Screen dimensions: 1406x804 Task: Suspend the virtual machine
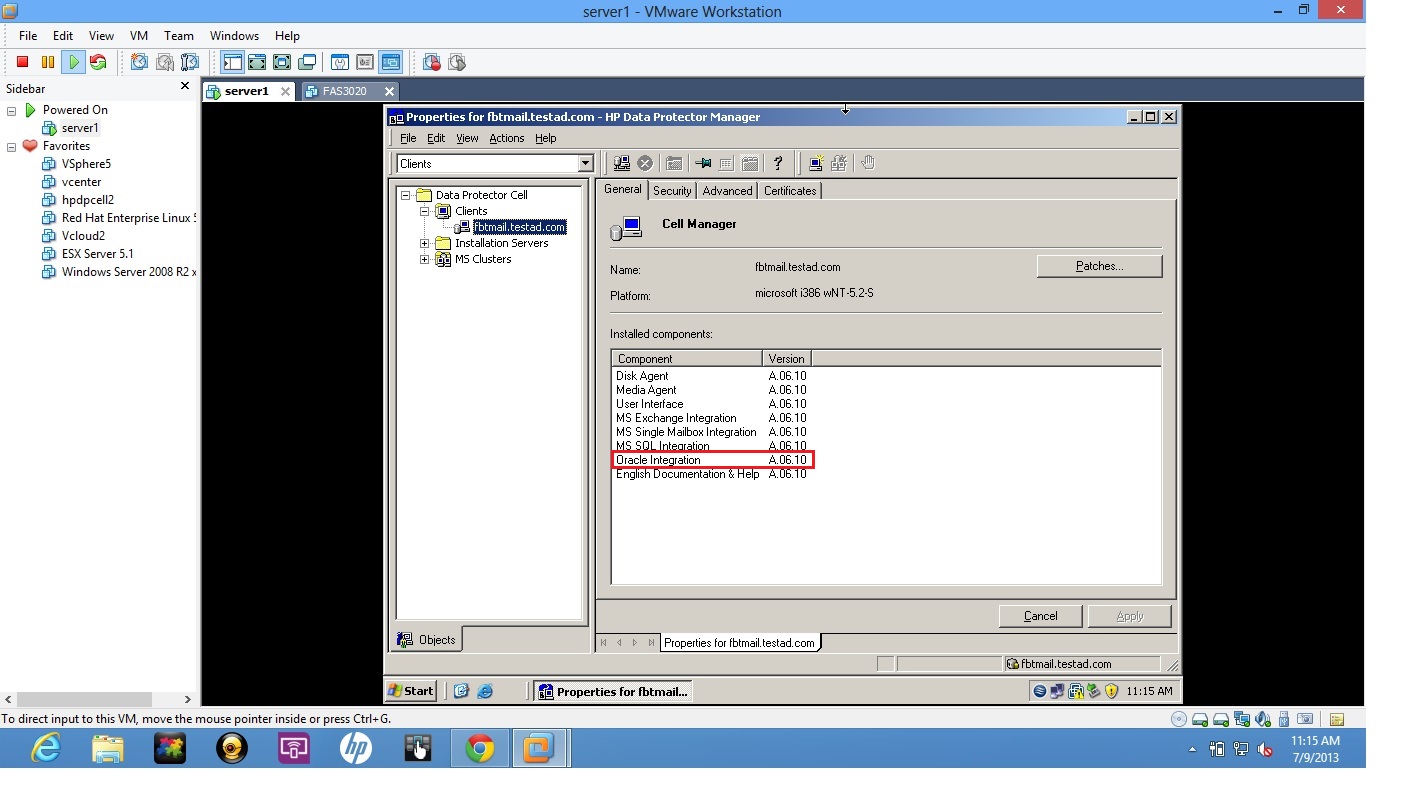click(x=46, y=62)
